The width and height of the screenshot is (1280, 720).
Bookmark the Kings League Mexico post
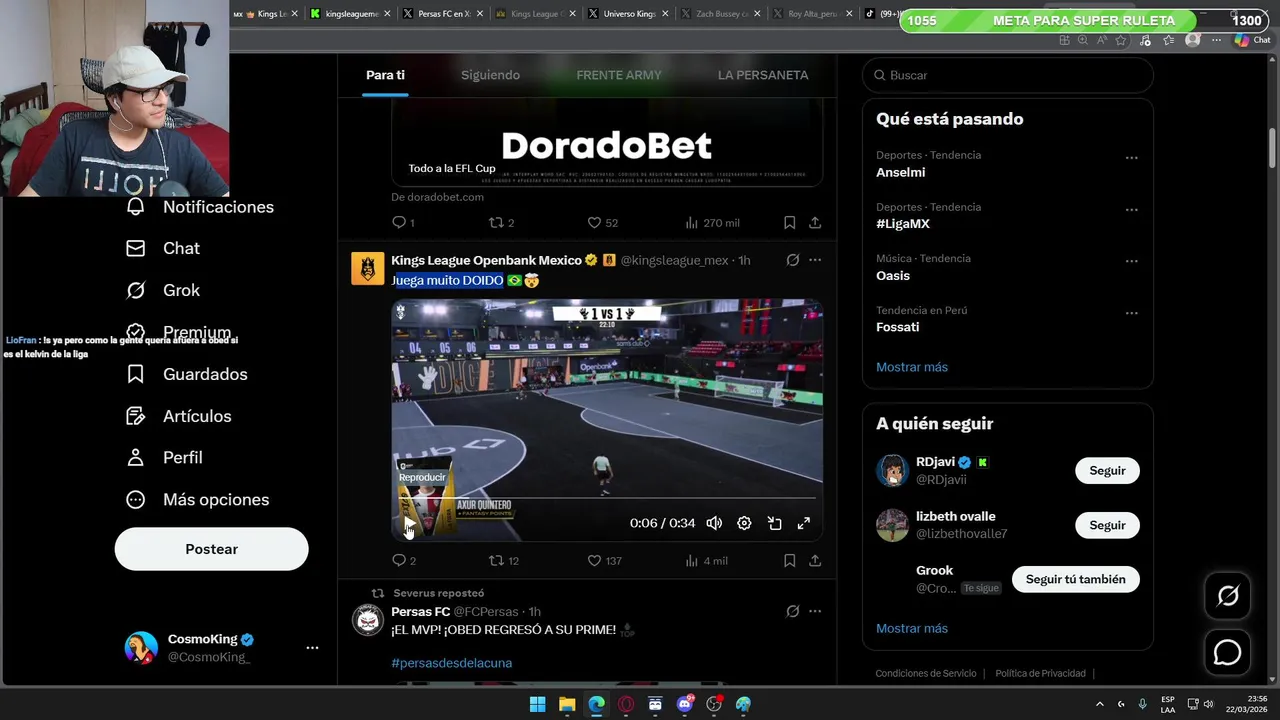pyautogui.click(x=789, y=561)
